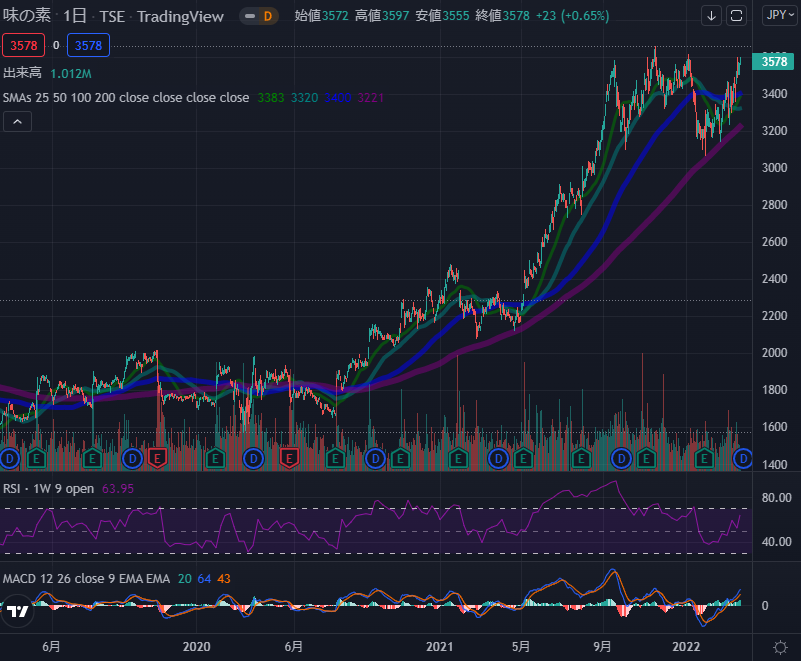The height and width of the screenshot is (661, 801).
Task: Click the 40.00 level on RSI axis
Action: (x=776, y=541)
